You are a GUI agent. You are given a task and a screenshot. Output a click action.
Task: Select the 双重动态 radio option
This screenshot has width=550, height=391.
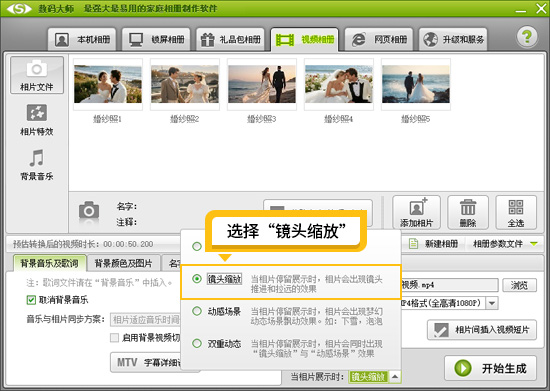tap(197, 343)
